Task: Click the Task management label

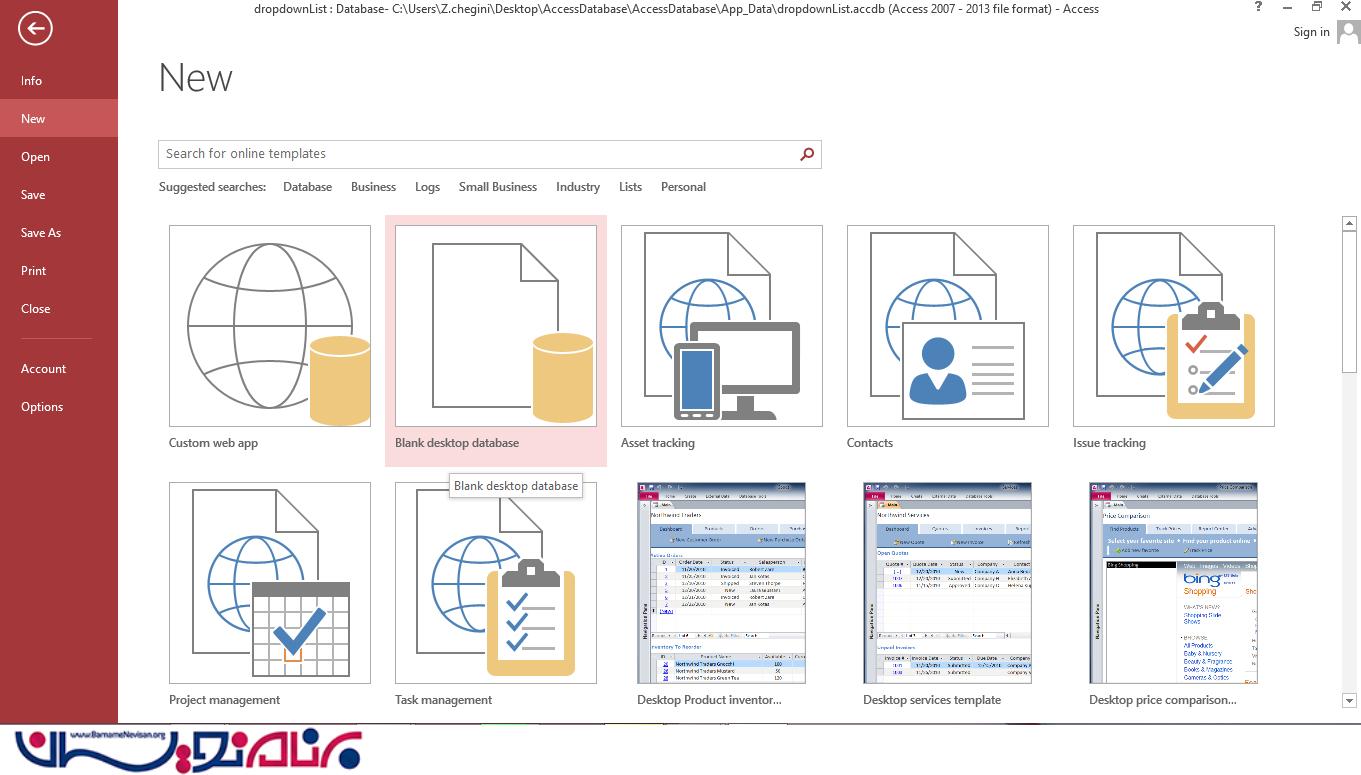Action: tap(443, 700)
